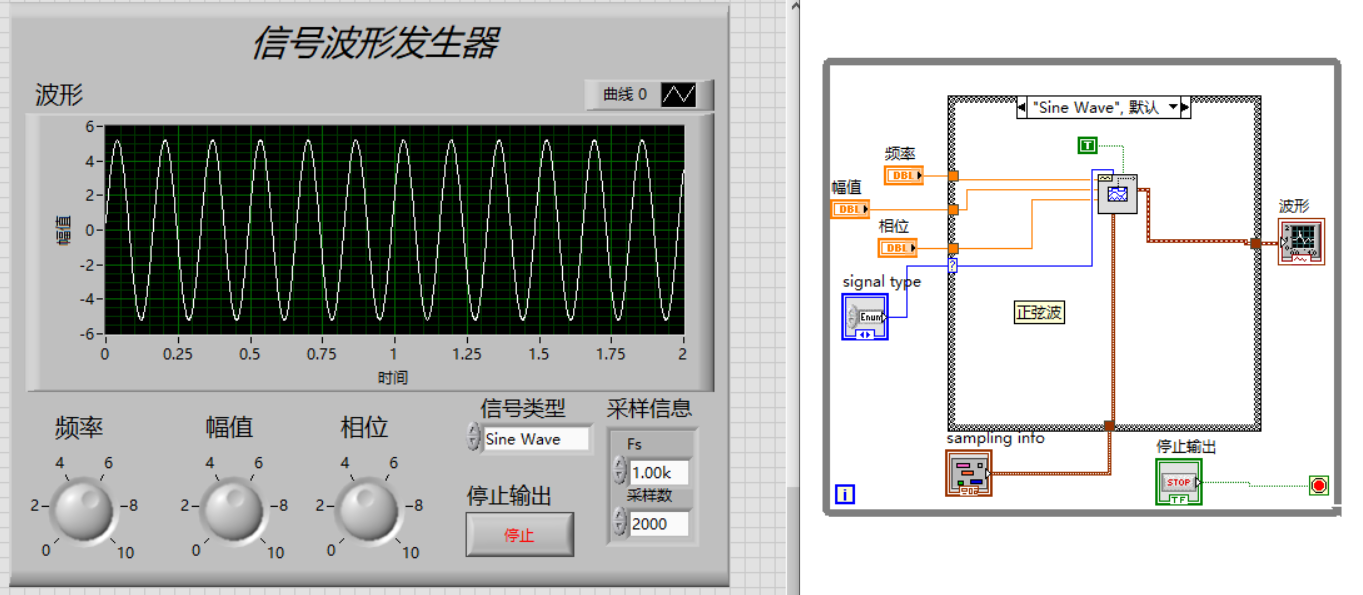Select the 相位 DBL terminal in block diagram
The height and width of the screenshot is (595, 1363).
(x=897, y=247)
